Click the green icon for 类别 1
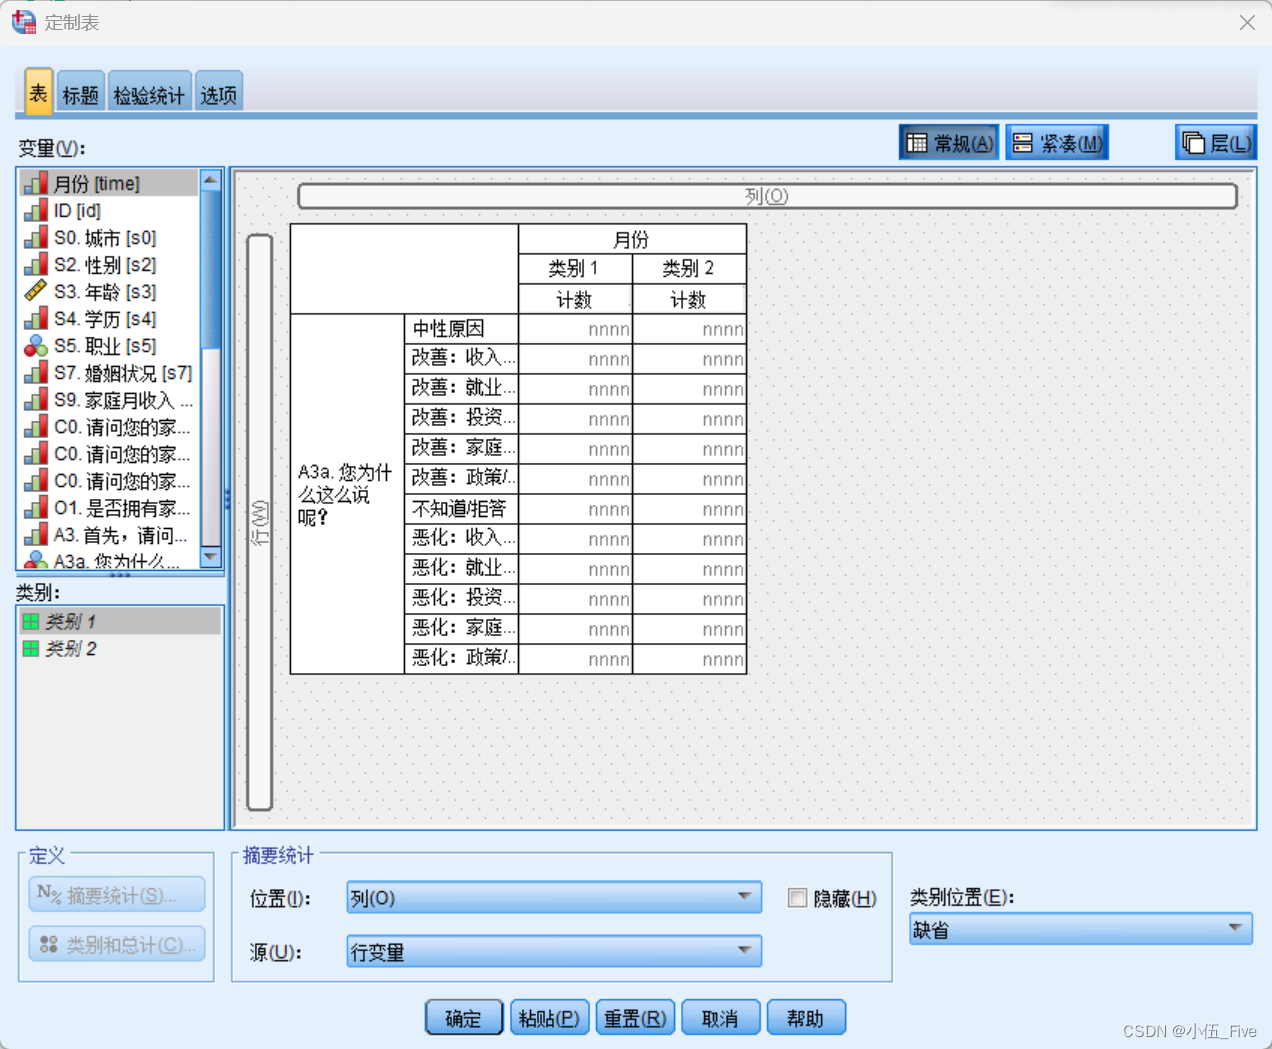This screenshot has width=1272, height=1049. pos(31,621)
